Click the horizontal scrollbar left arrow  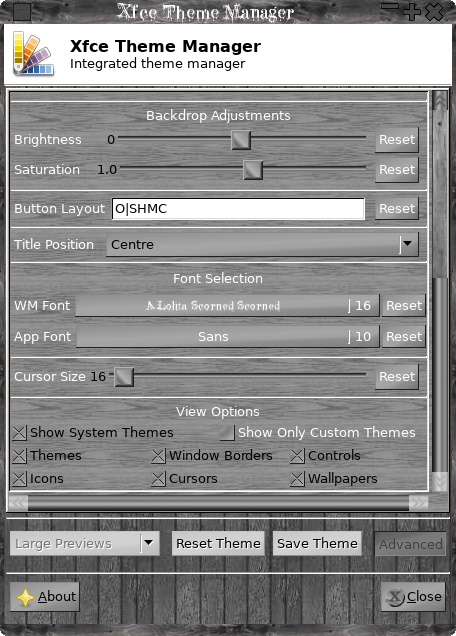pyautogui.click(x=18, y=503)
